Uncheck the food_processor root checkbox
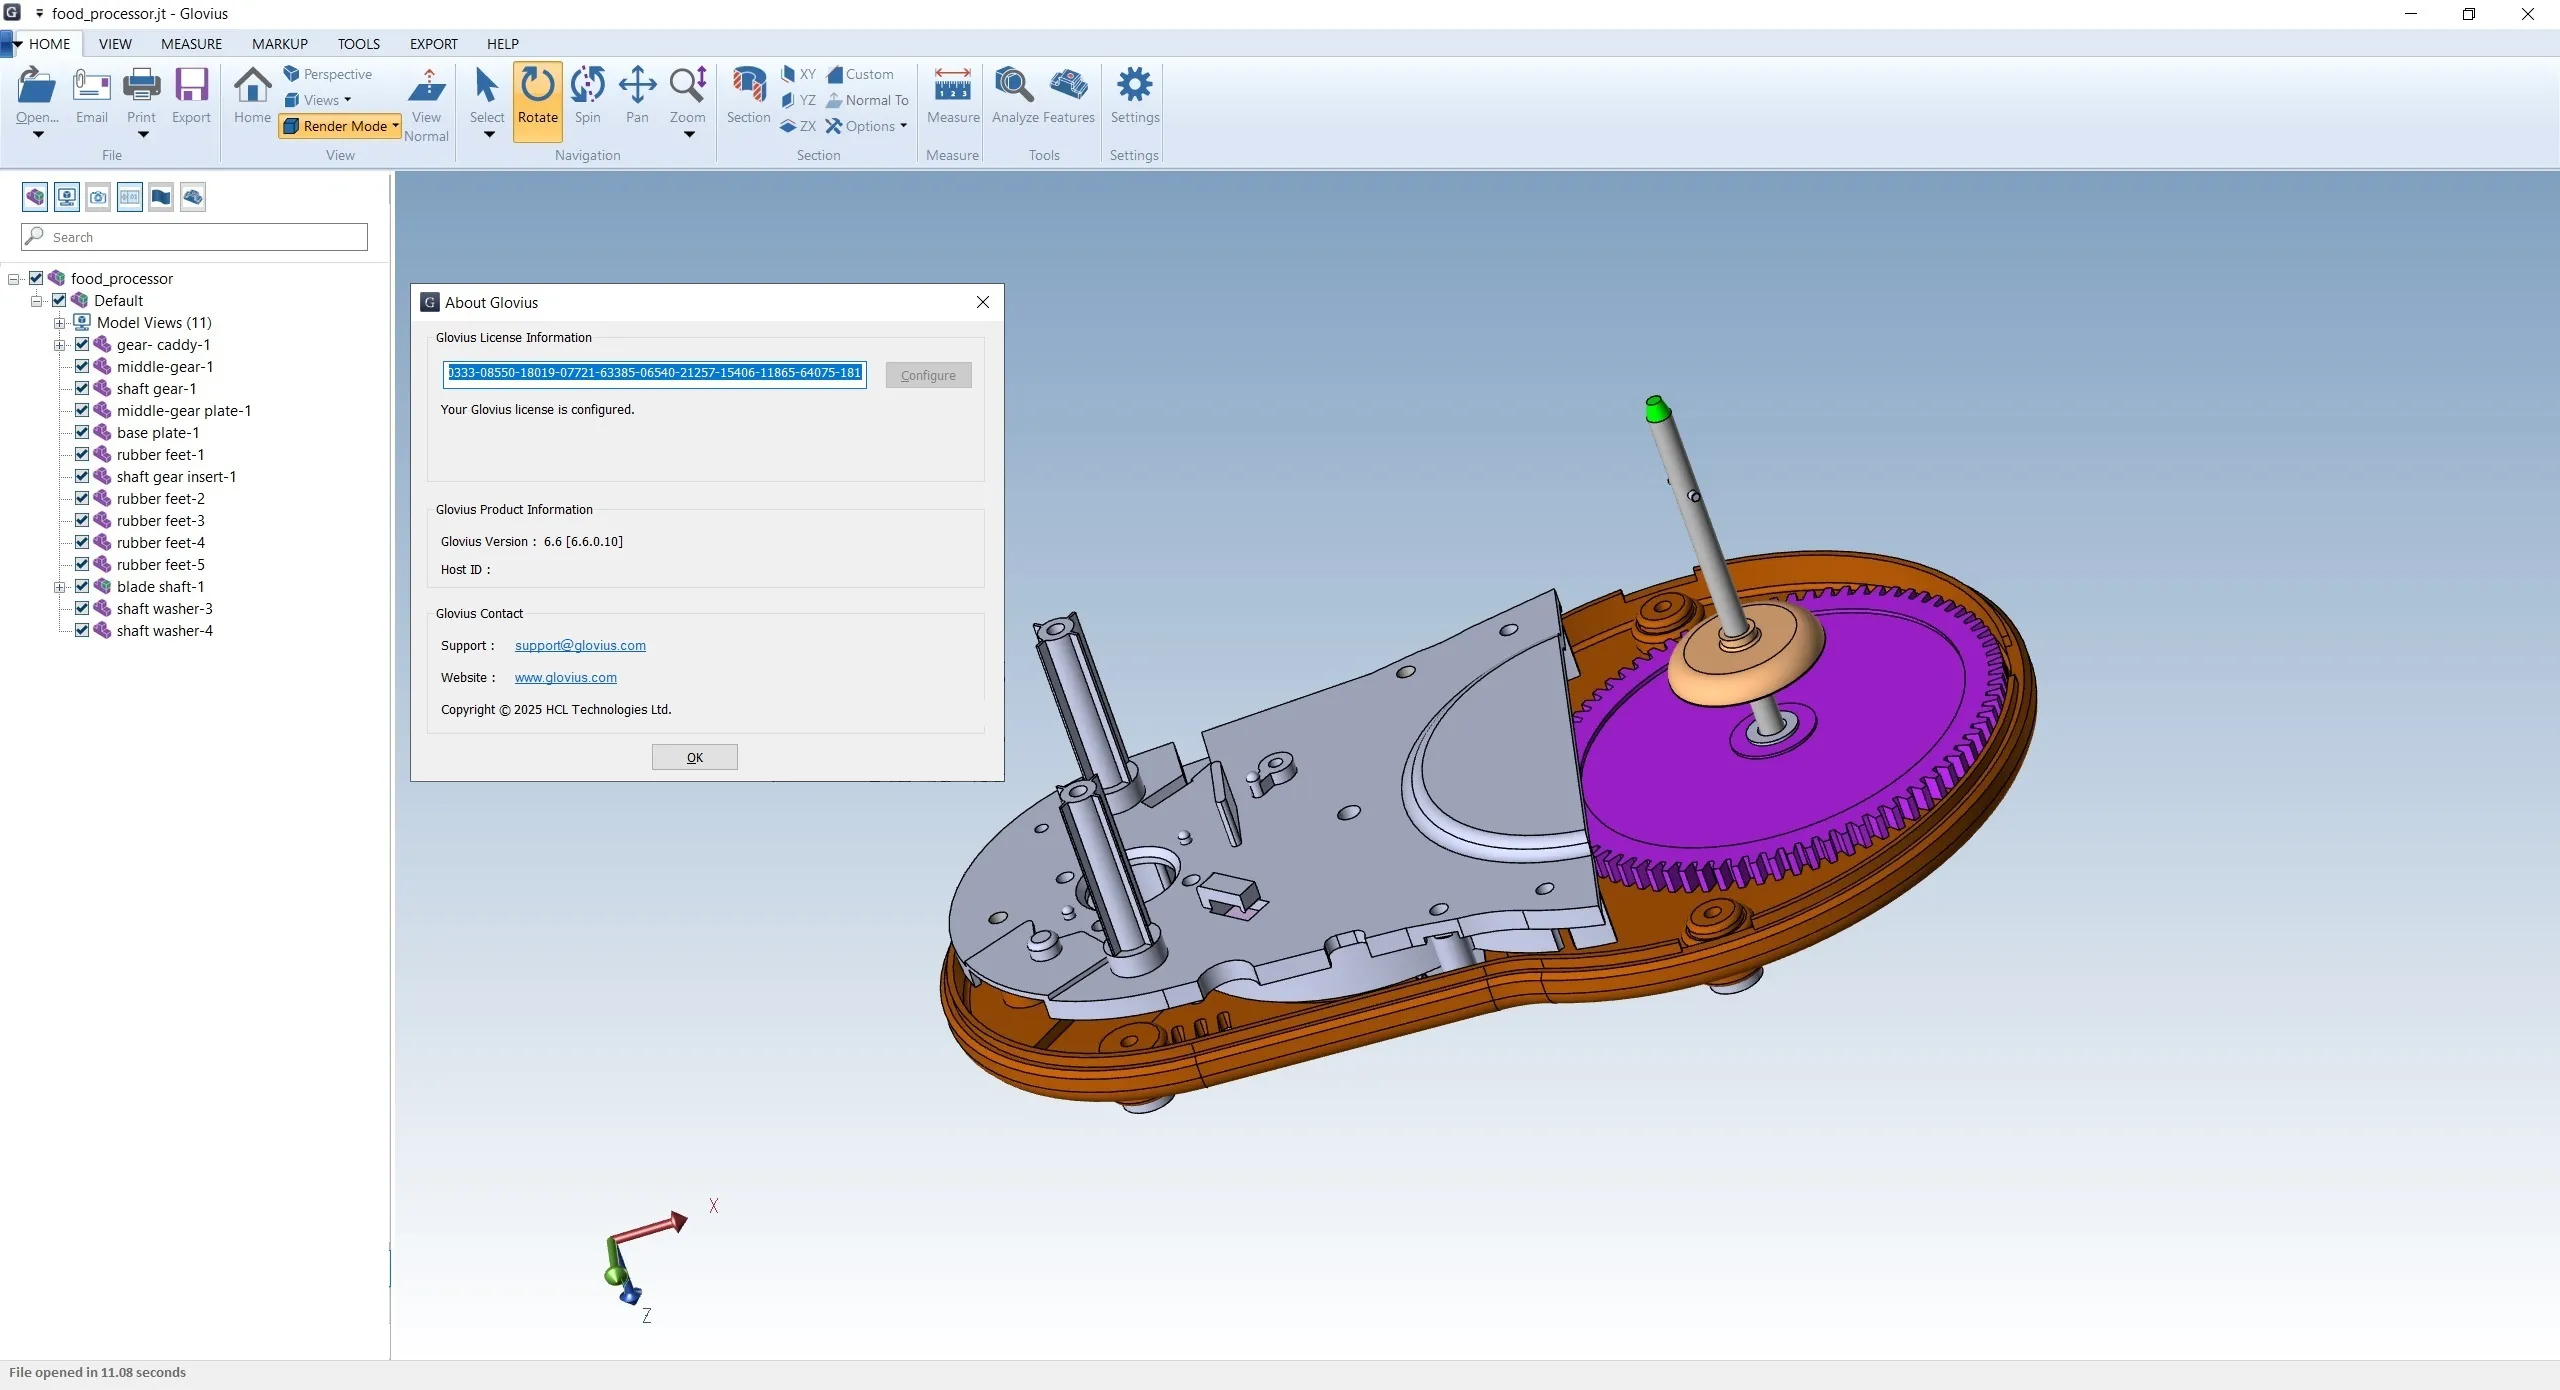 click(x=36, y=278)
